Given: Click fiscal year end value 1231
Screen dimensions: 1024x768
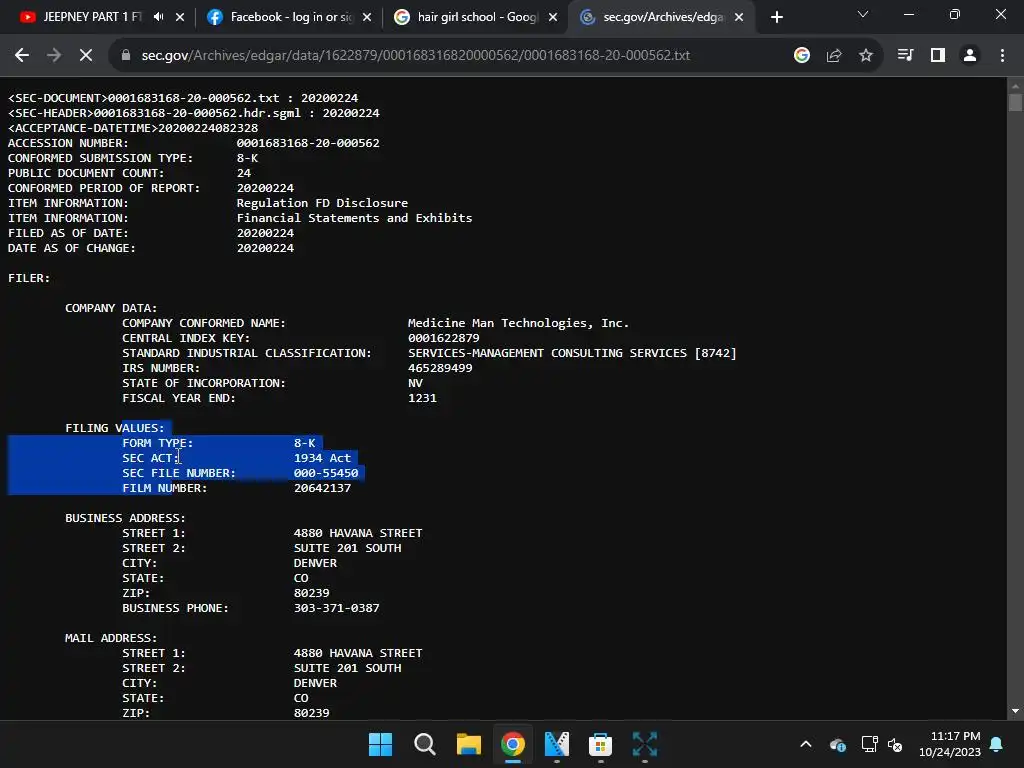Looking at the screenshot, I should click(422, 398).
